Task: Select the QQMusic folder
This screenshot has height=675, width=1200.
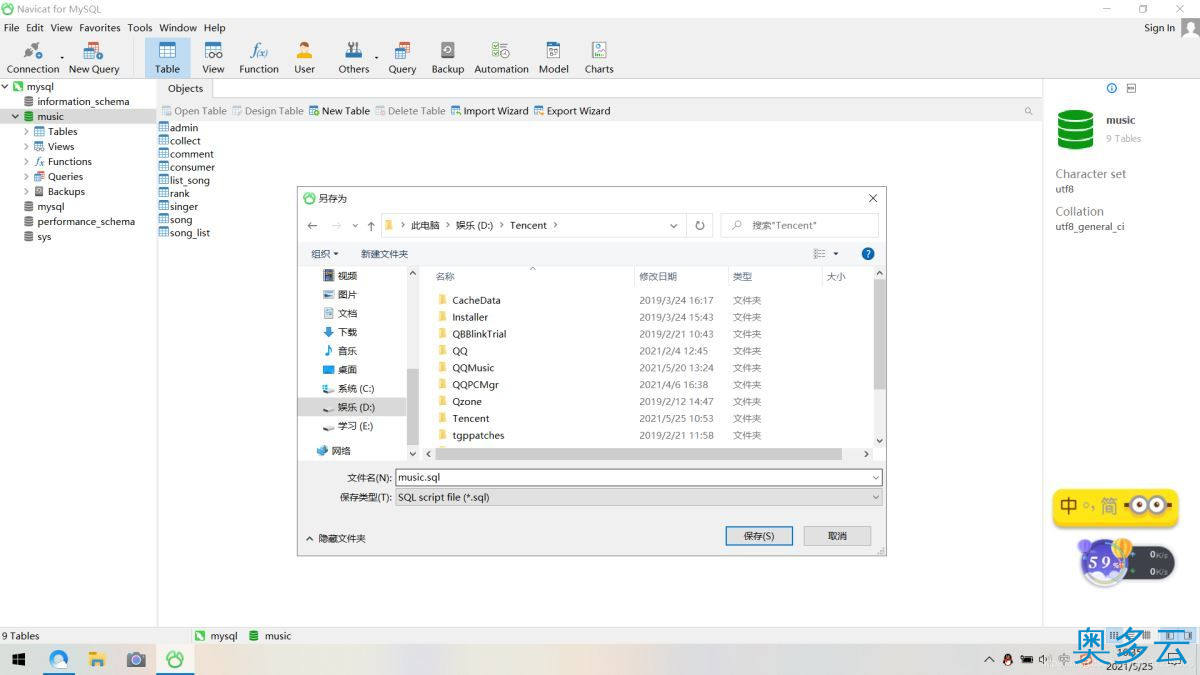Action: 473,368
